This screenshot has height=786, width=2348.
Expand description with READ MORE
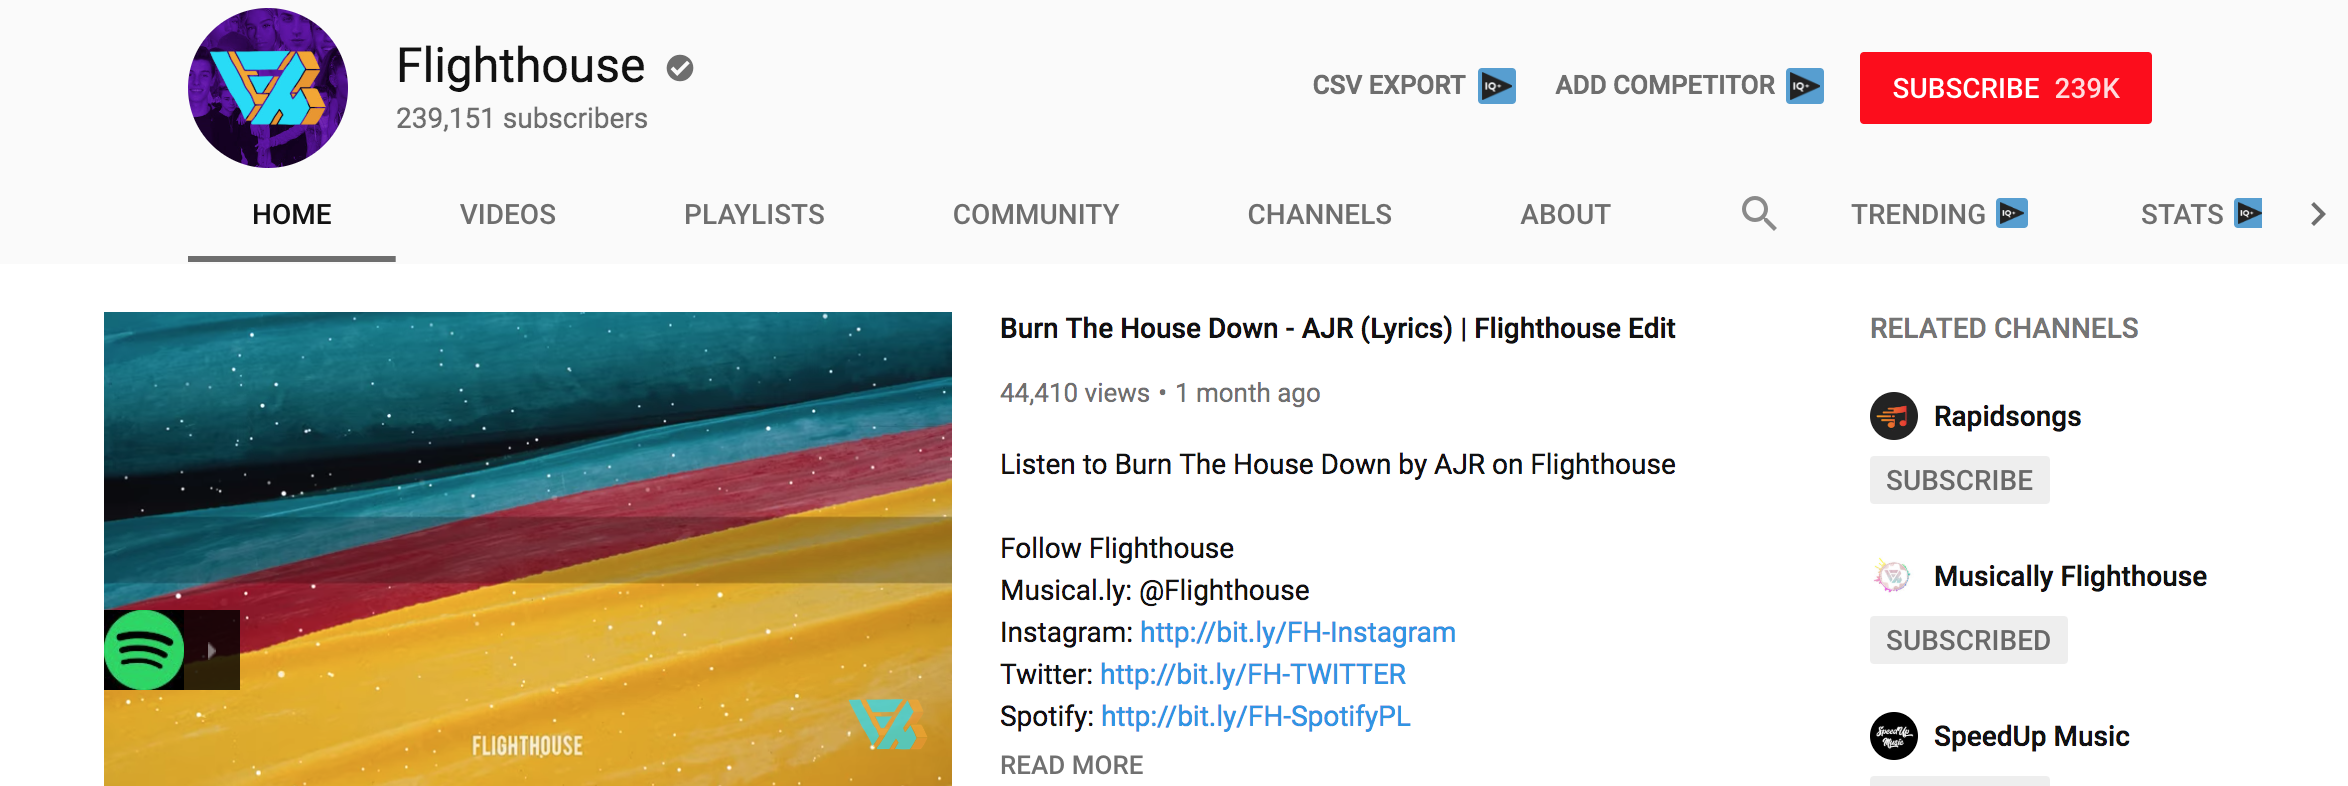[x=1071, y=765]
